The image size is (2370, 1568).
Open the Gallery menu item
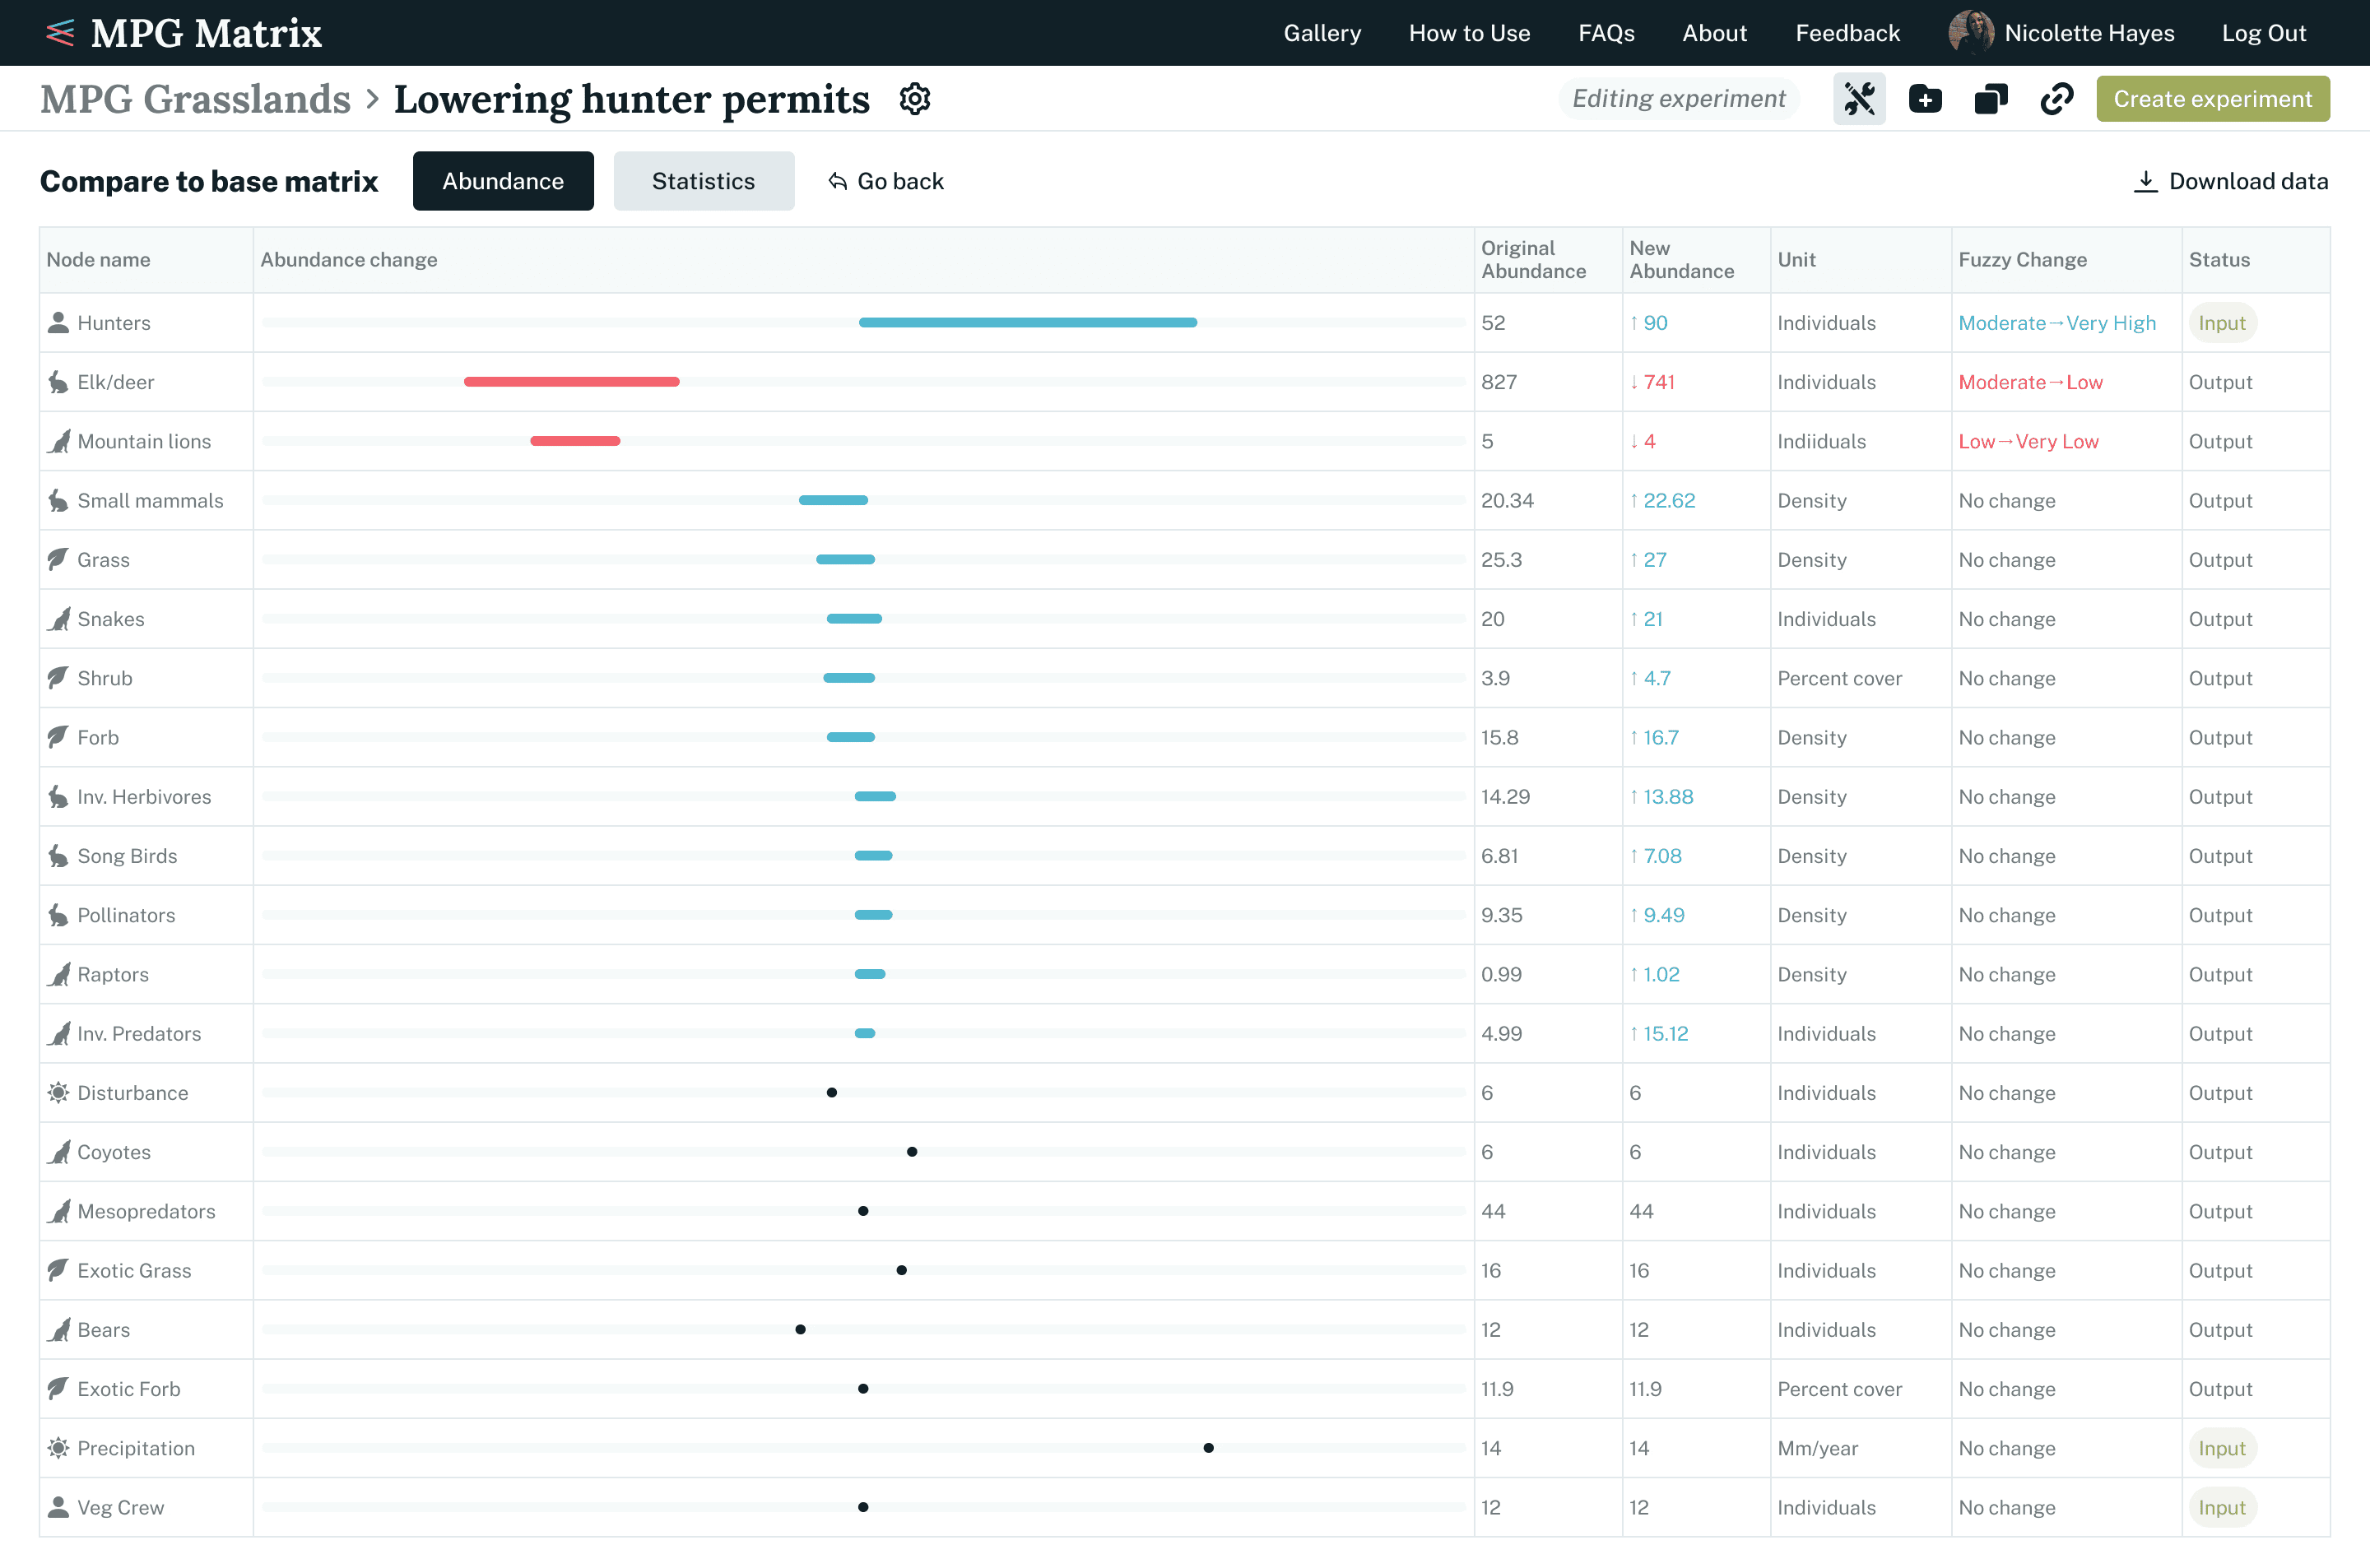[1322, 33]
